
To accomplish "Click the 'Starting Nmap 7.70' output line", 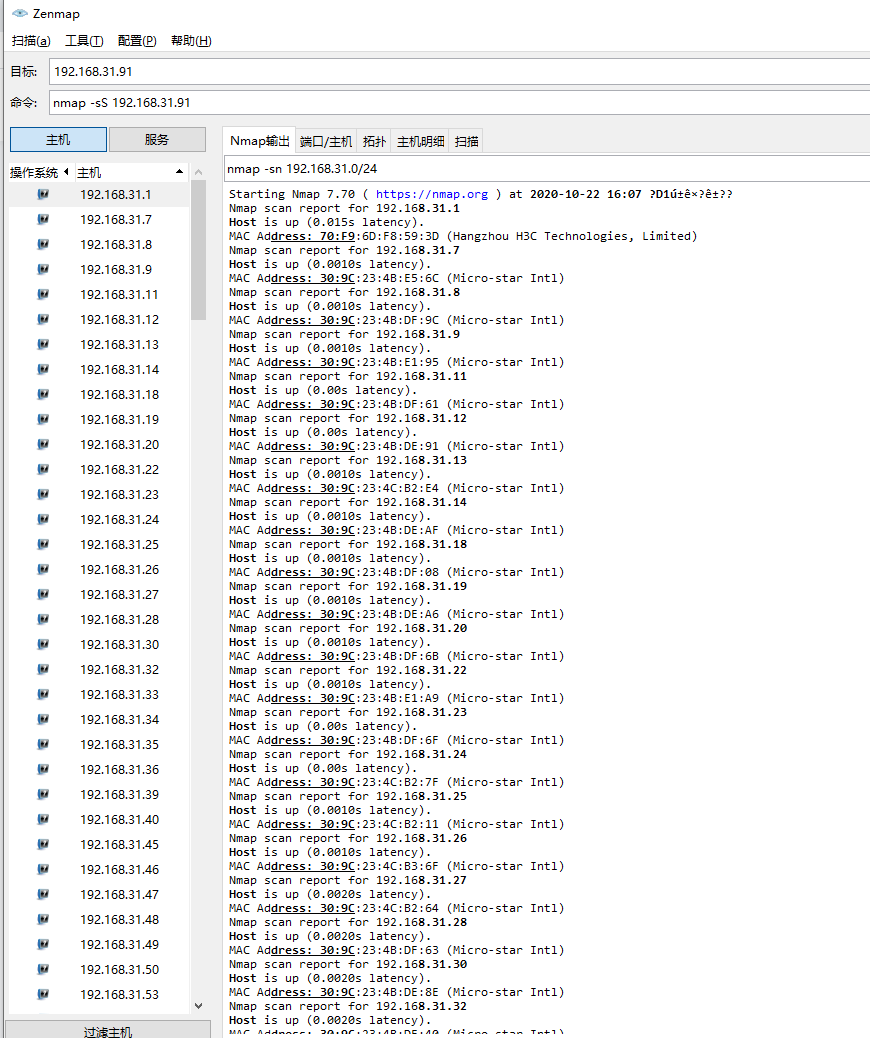I will coord(481,194).
